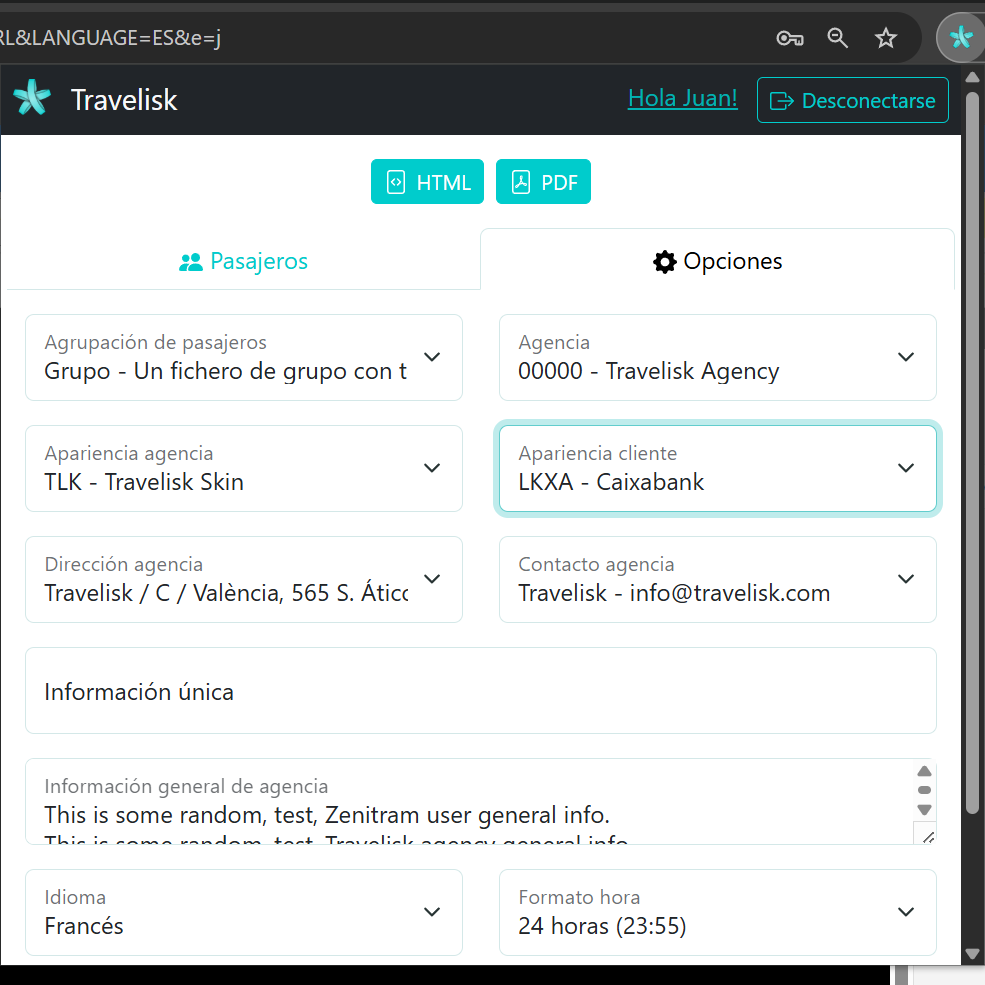Open the Contacto agencia dropdown

coord(717,579)
